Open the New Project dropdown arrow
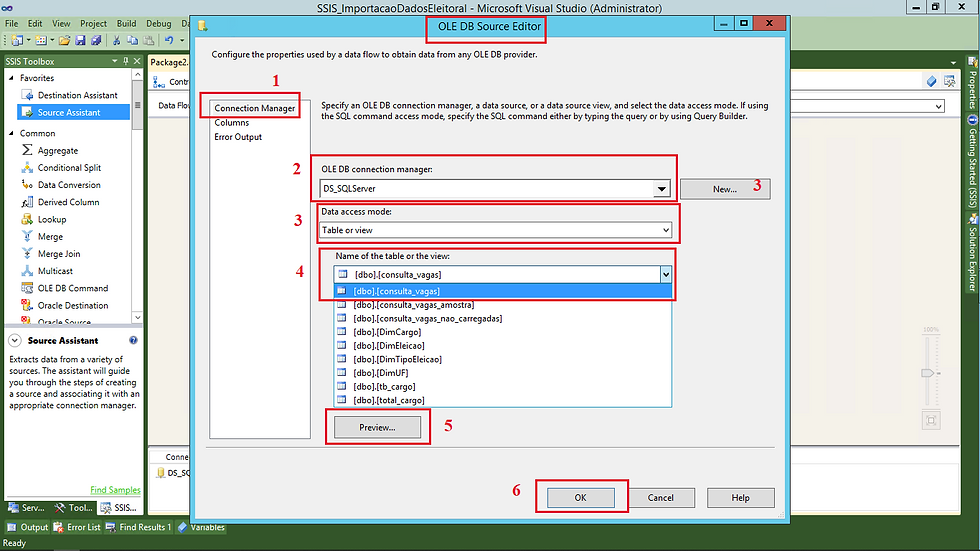 click(28, 41)
